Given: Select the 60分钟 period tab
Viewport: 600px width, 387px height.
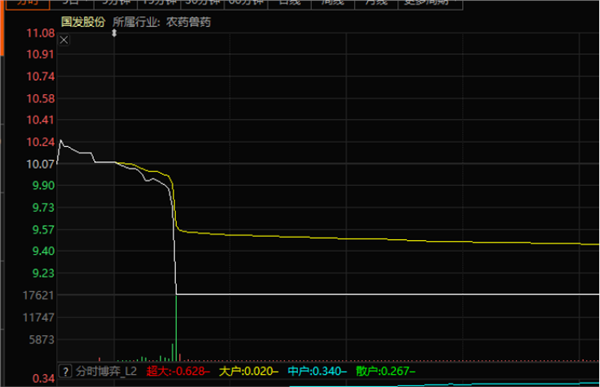Looking at the screenshot, I should pyautogui.click(x=246, y=3).
